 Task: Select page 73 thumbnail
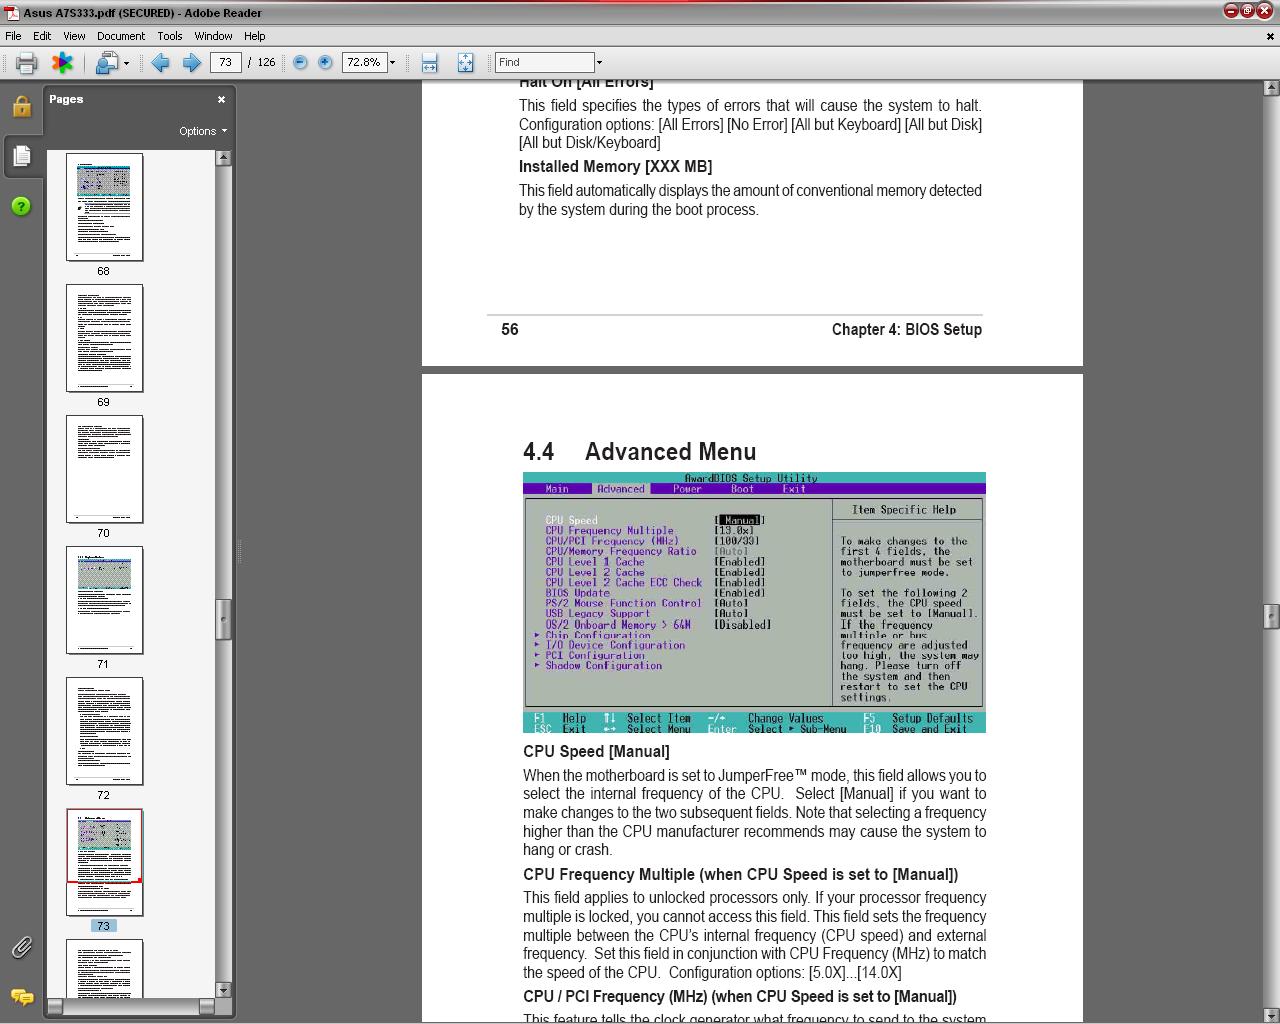pos(104,862)
